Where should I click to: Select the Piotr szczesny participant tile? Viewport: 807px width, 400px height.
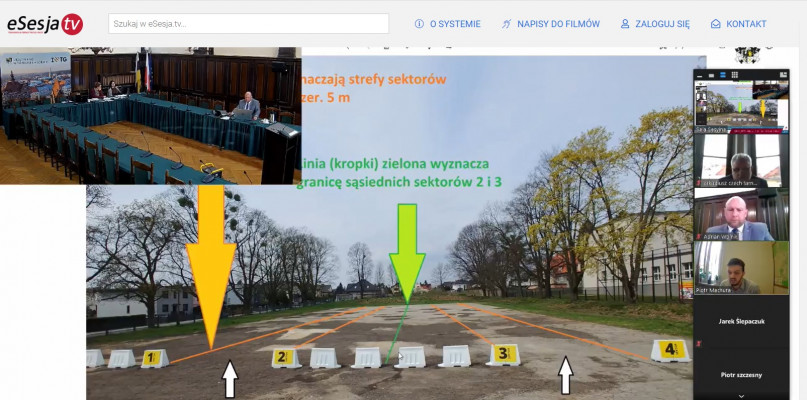(741, 375)
